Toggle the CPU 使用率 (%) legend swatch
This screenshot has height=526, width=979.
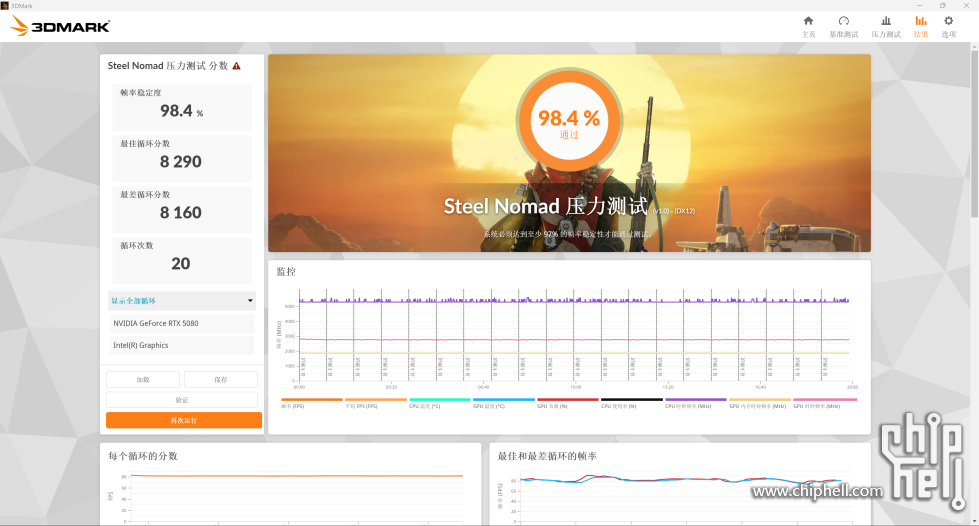(x=632, y=402)
